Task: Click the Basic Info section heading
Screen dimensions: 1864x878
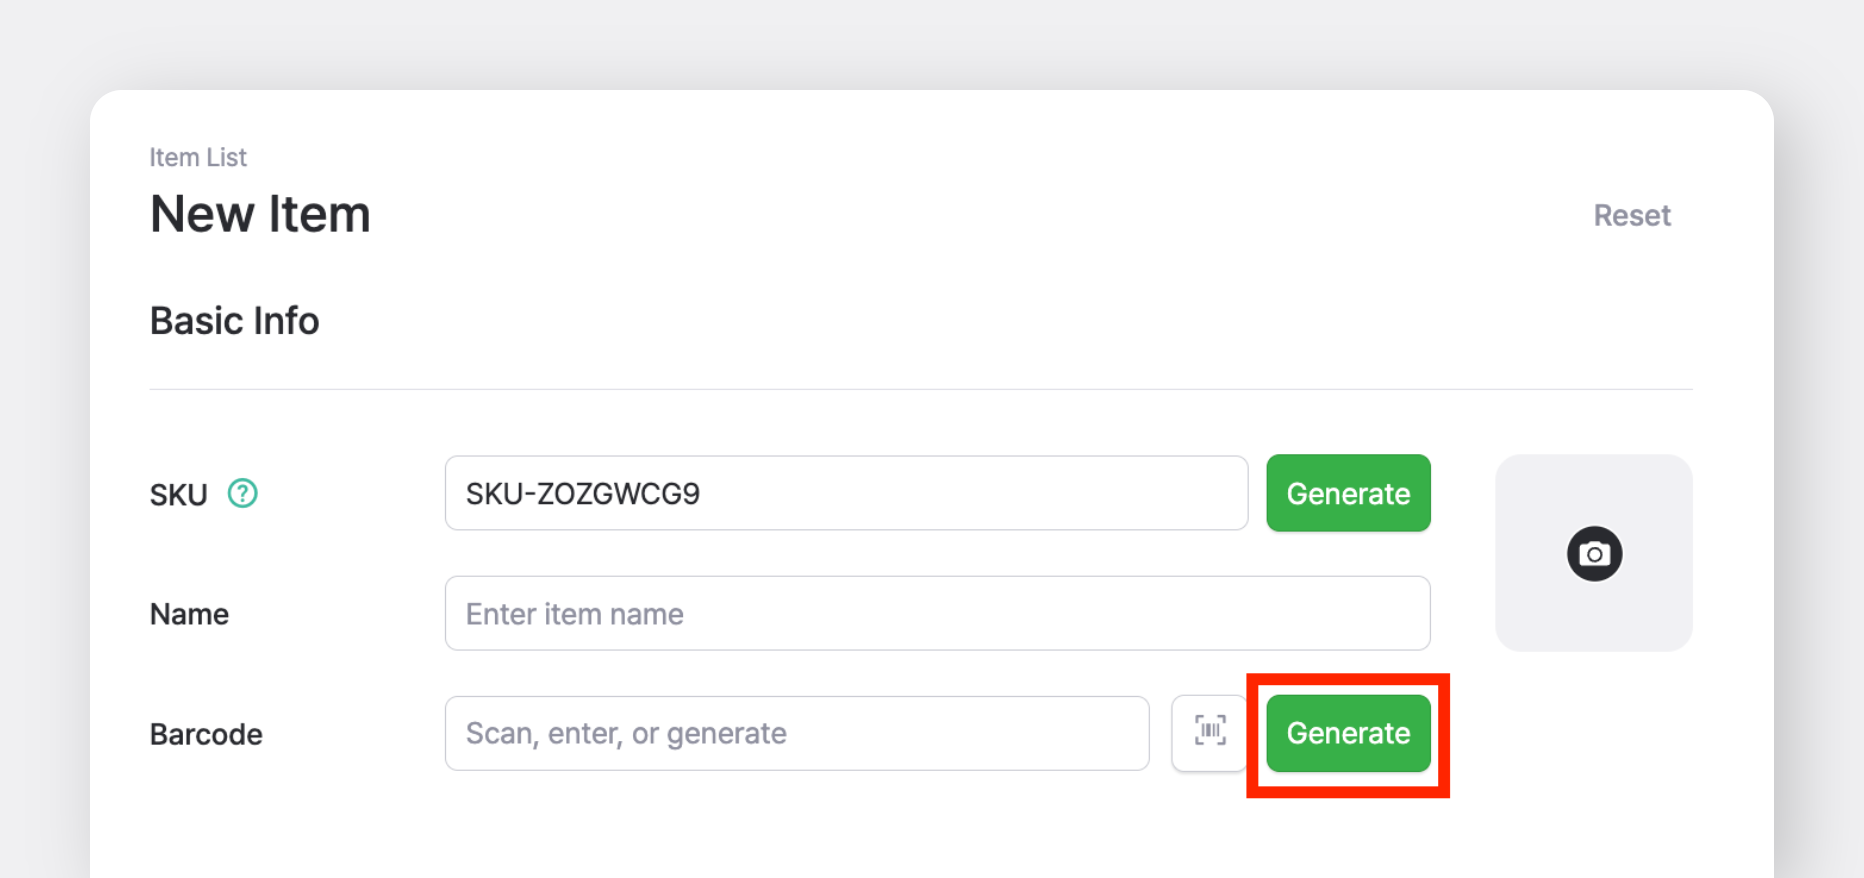Action: point(234,320)
